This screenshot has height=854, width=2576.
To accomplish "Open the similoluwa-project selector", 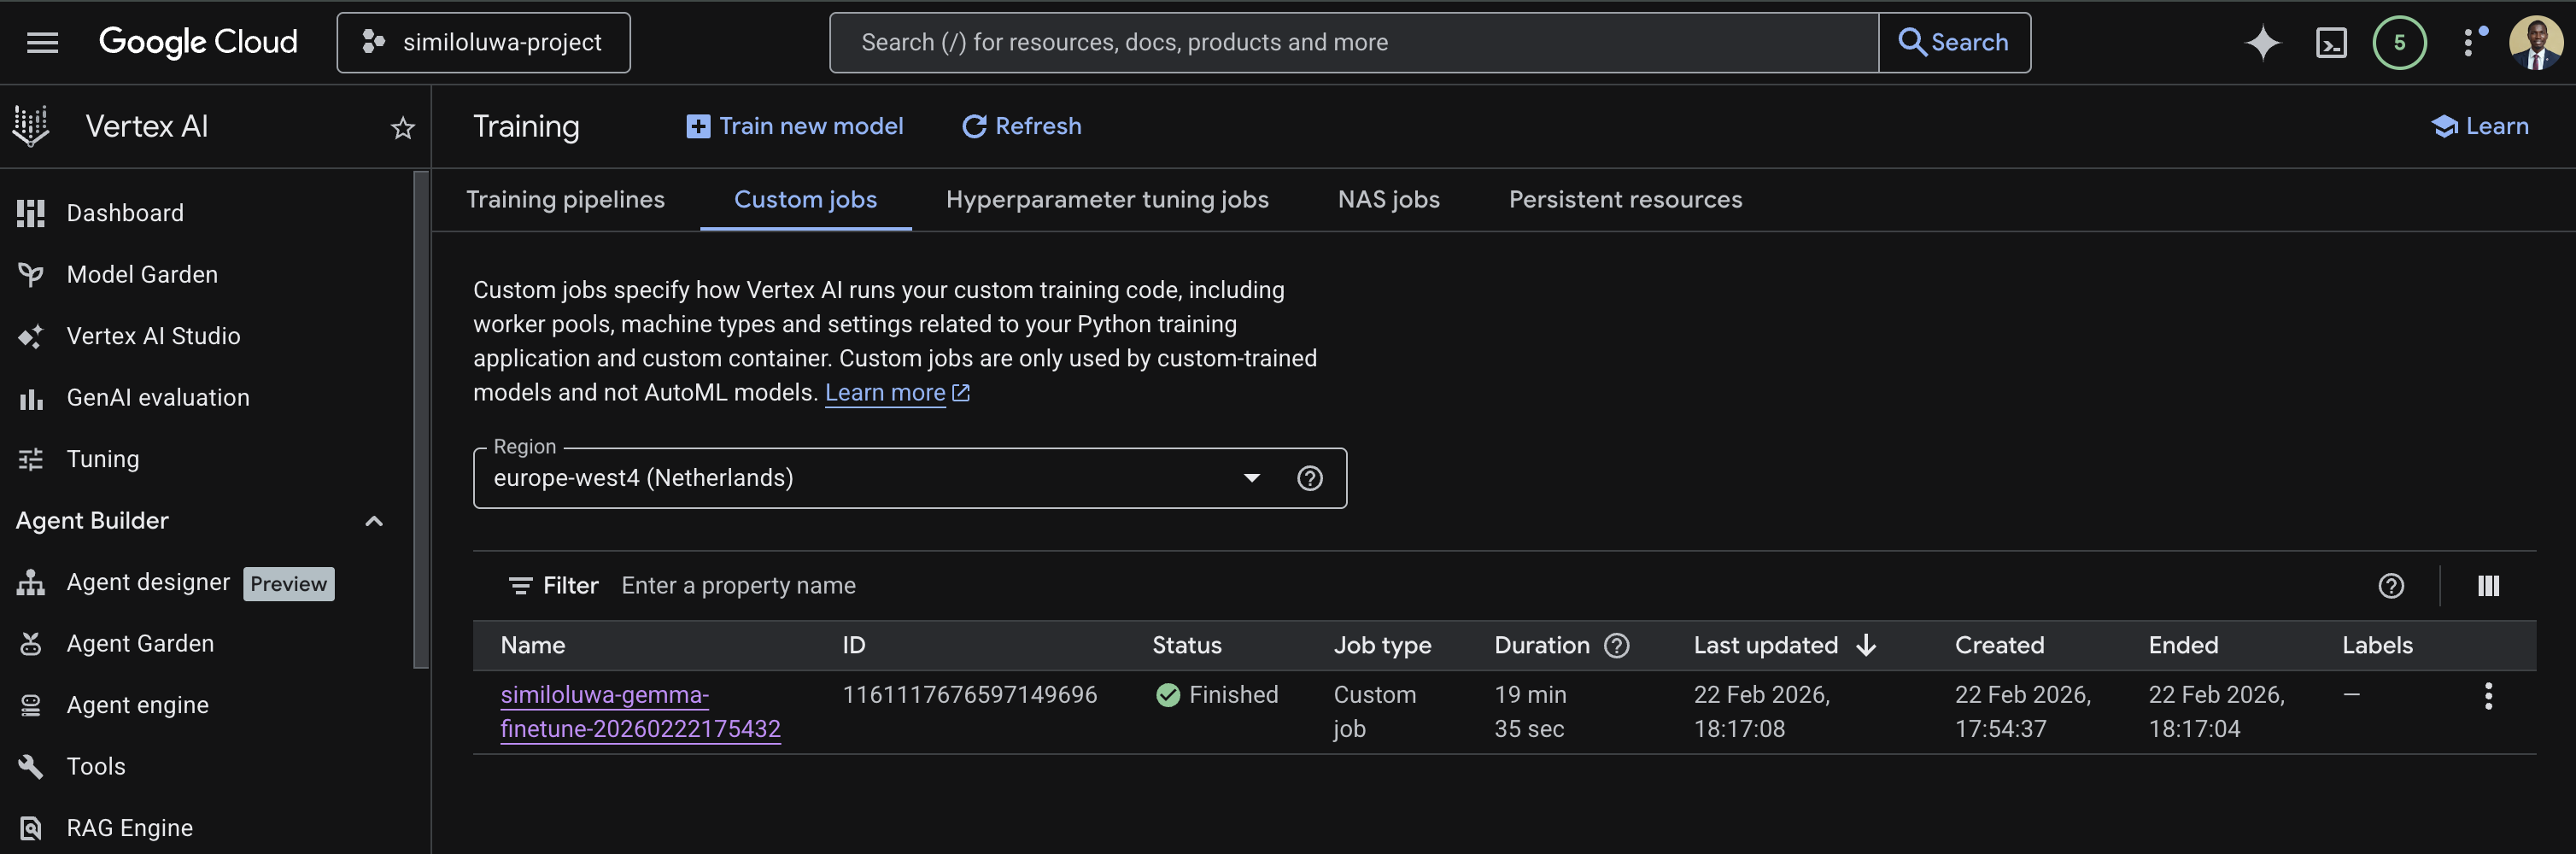I will [x=483, y=42].
